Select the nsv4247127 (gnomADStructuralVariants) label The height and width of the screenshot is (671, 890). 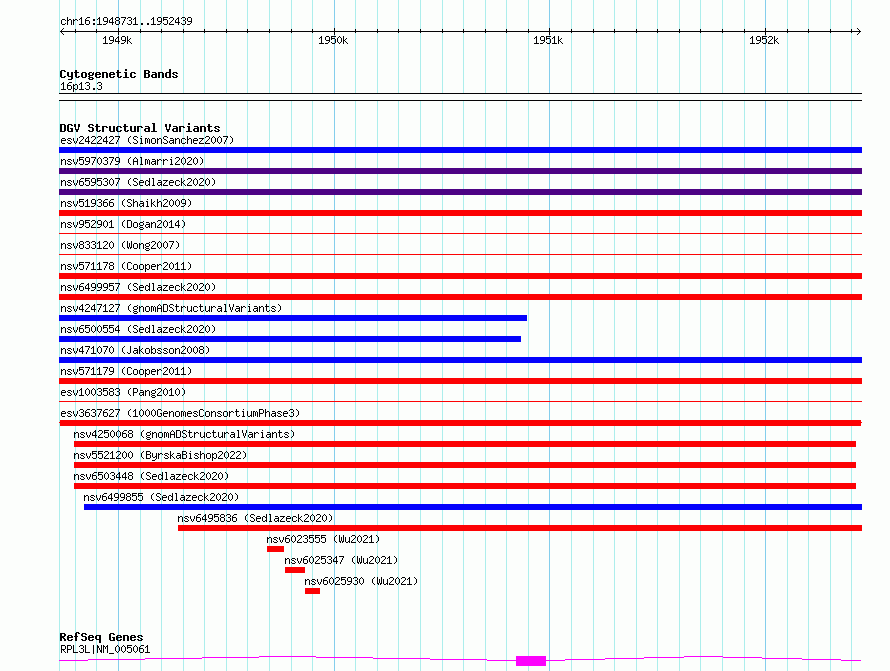pyautogui.click(x=171, y=308)
